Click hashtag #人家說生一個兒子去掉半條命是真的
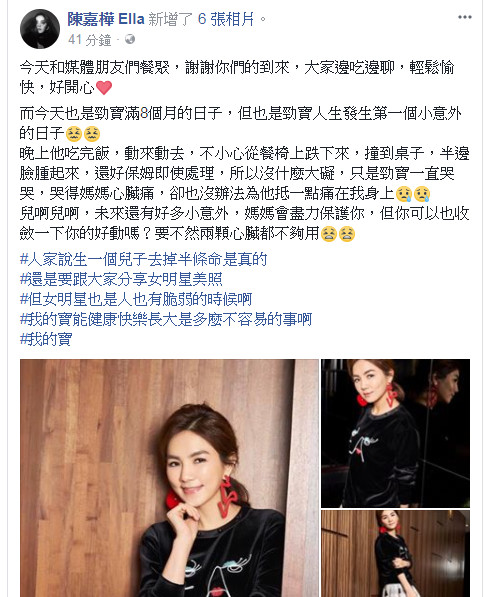 144,259
